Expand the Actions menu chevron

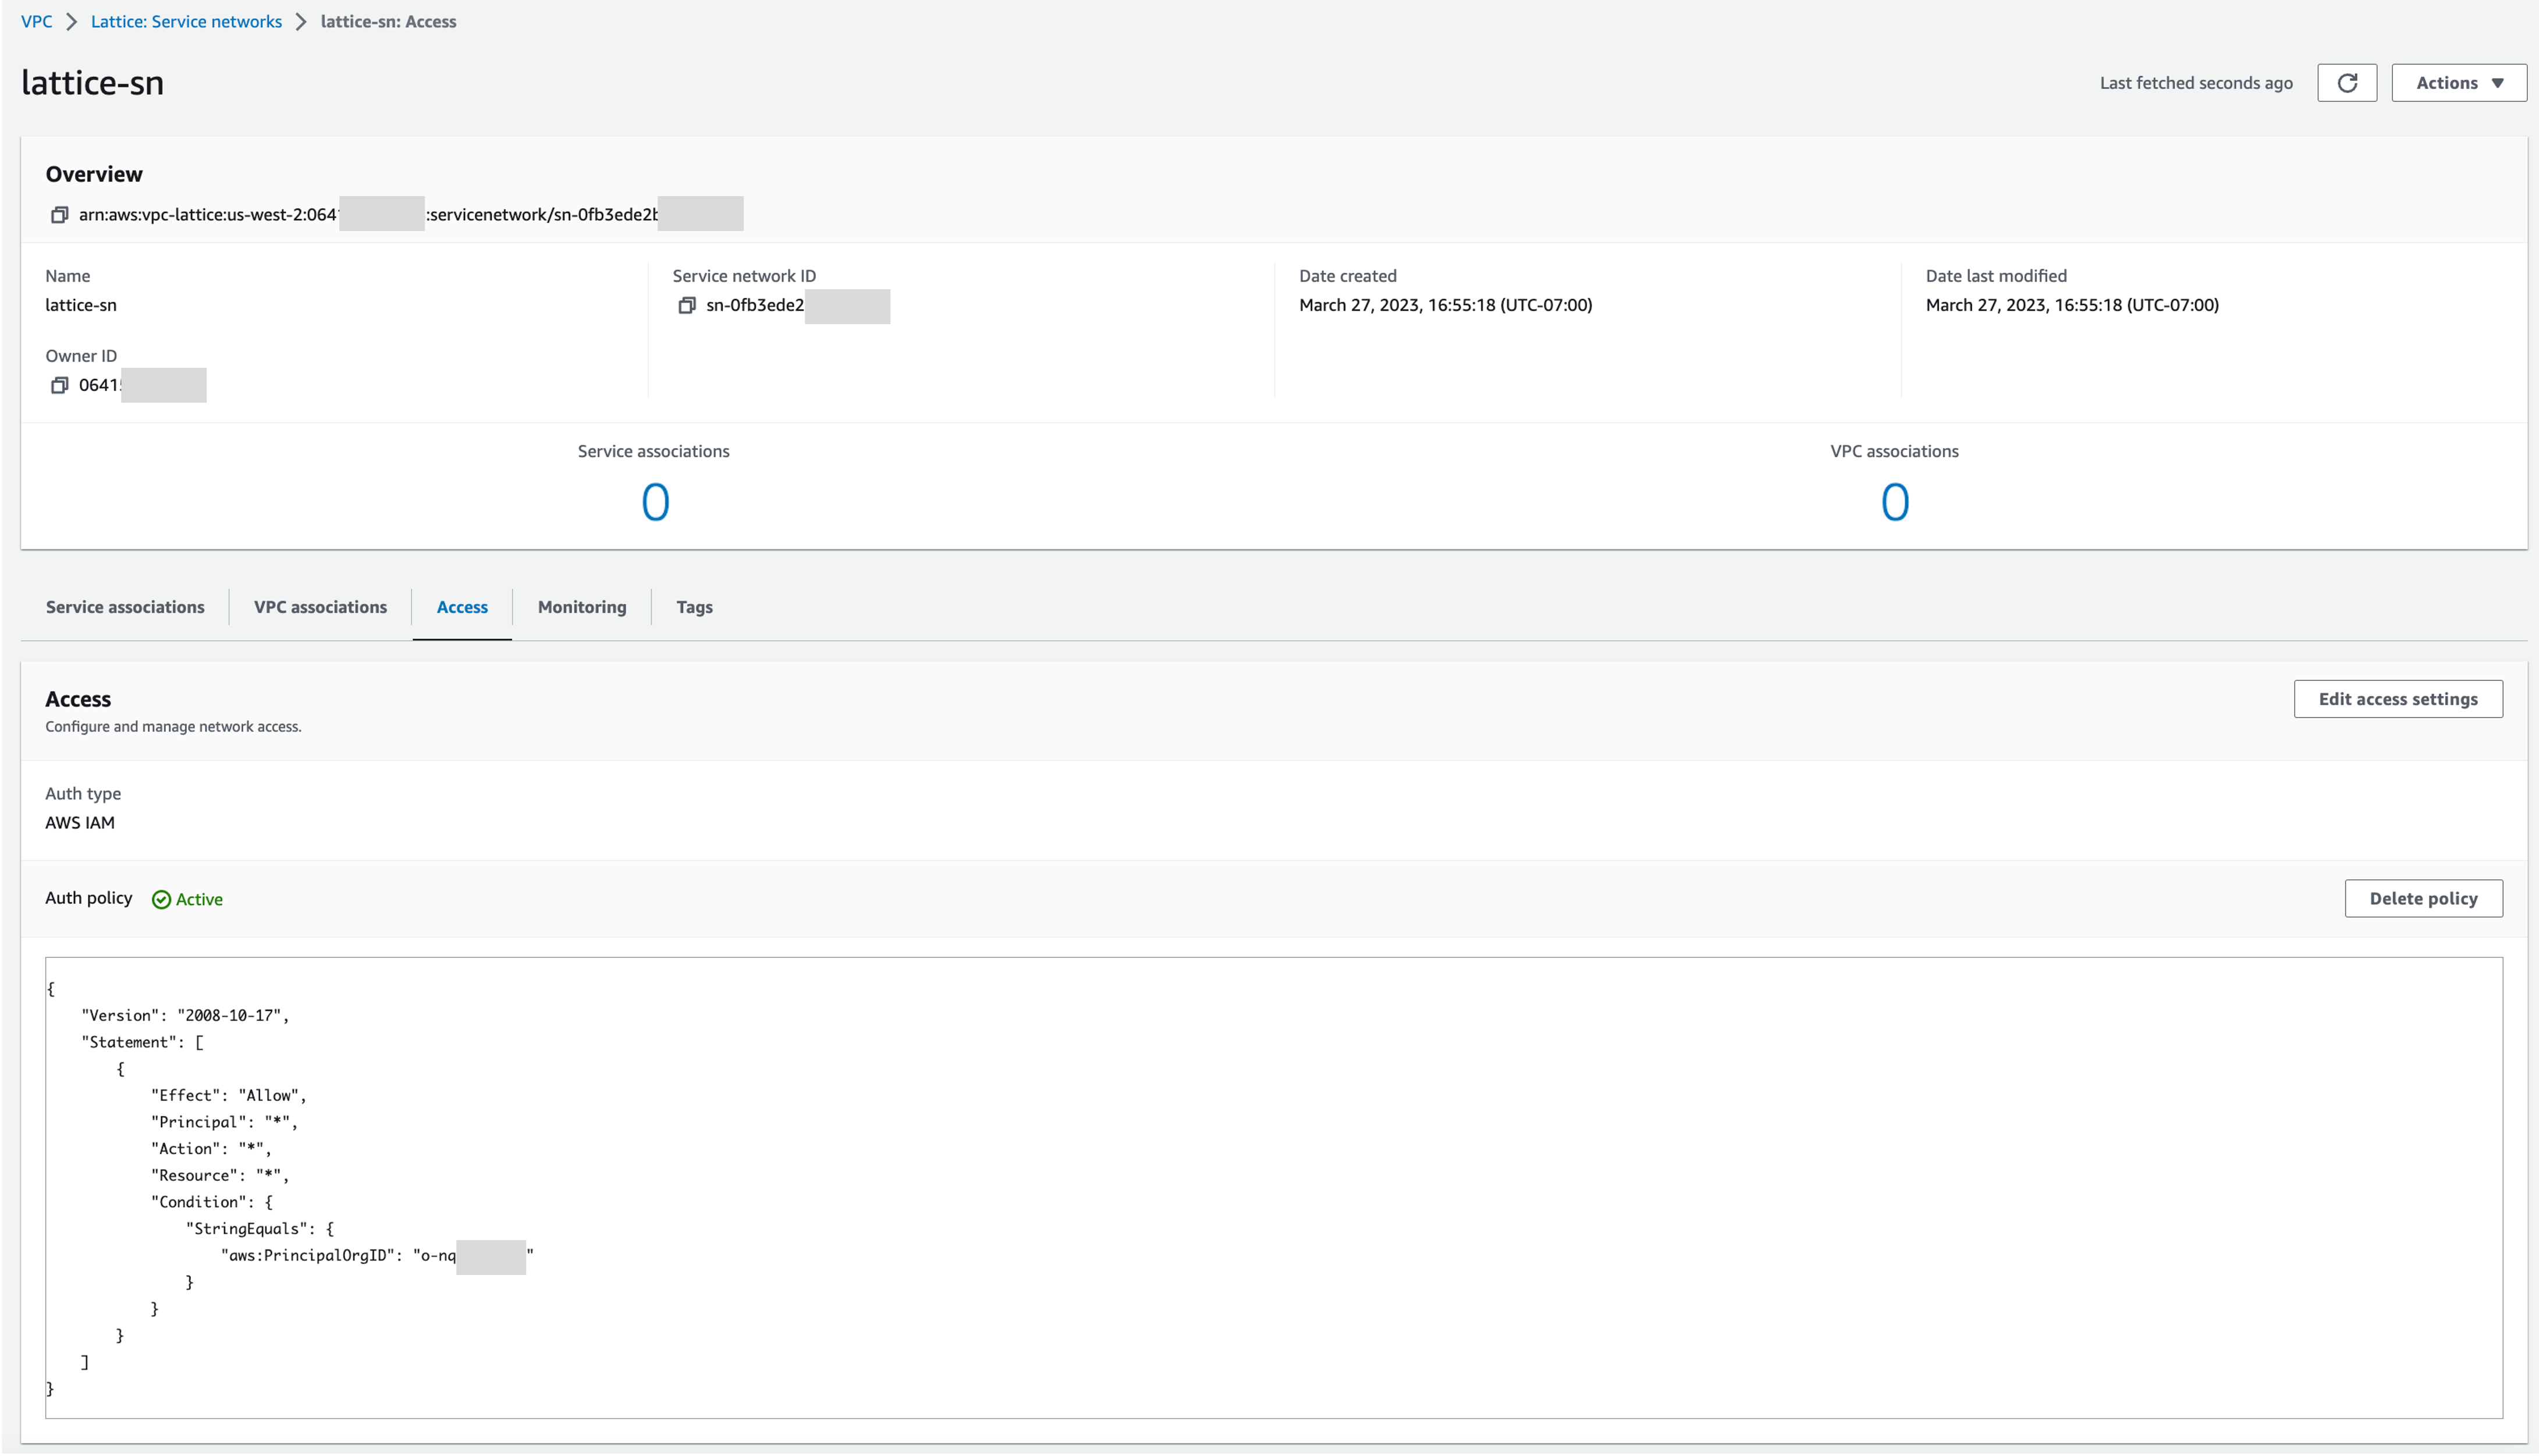[x=2497, y=82]
